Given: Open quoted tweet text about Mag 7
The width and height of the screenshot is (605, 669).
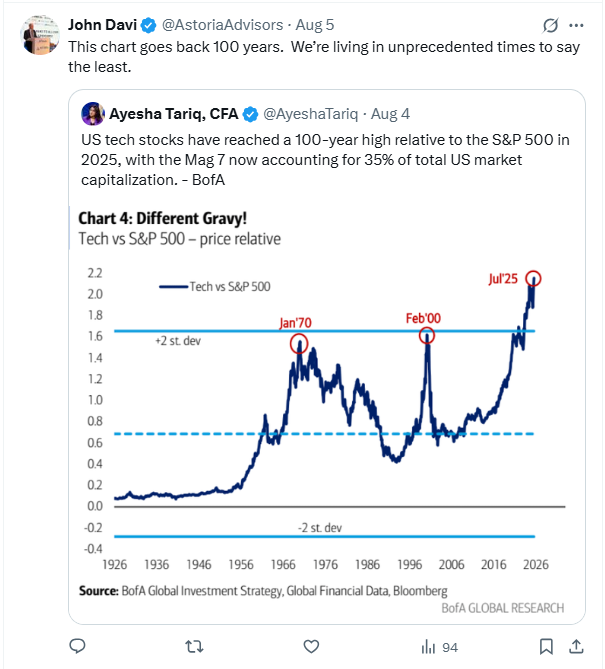Looking at the screenshot, I should tap(325, 160).
